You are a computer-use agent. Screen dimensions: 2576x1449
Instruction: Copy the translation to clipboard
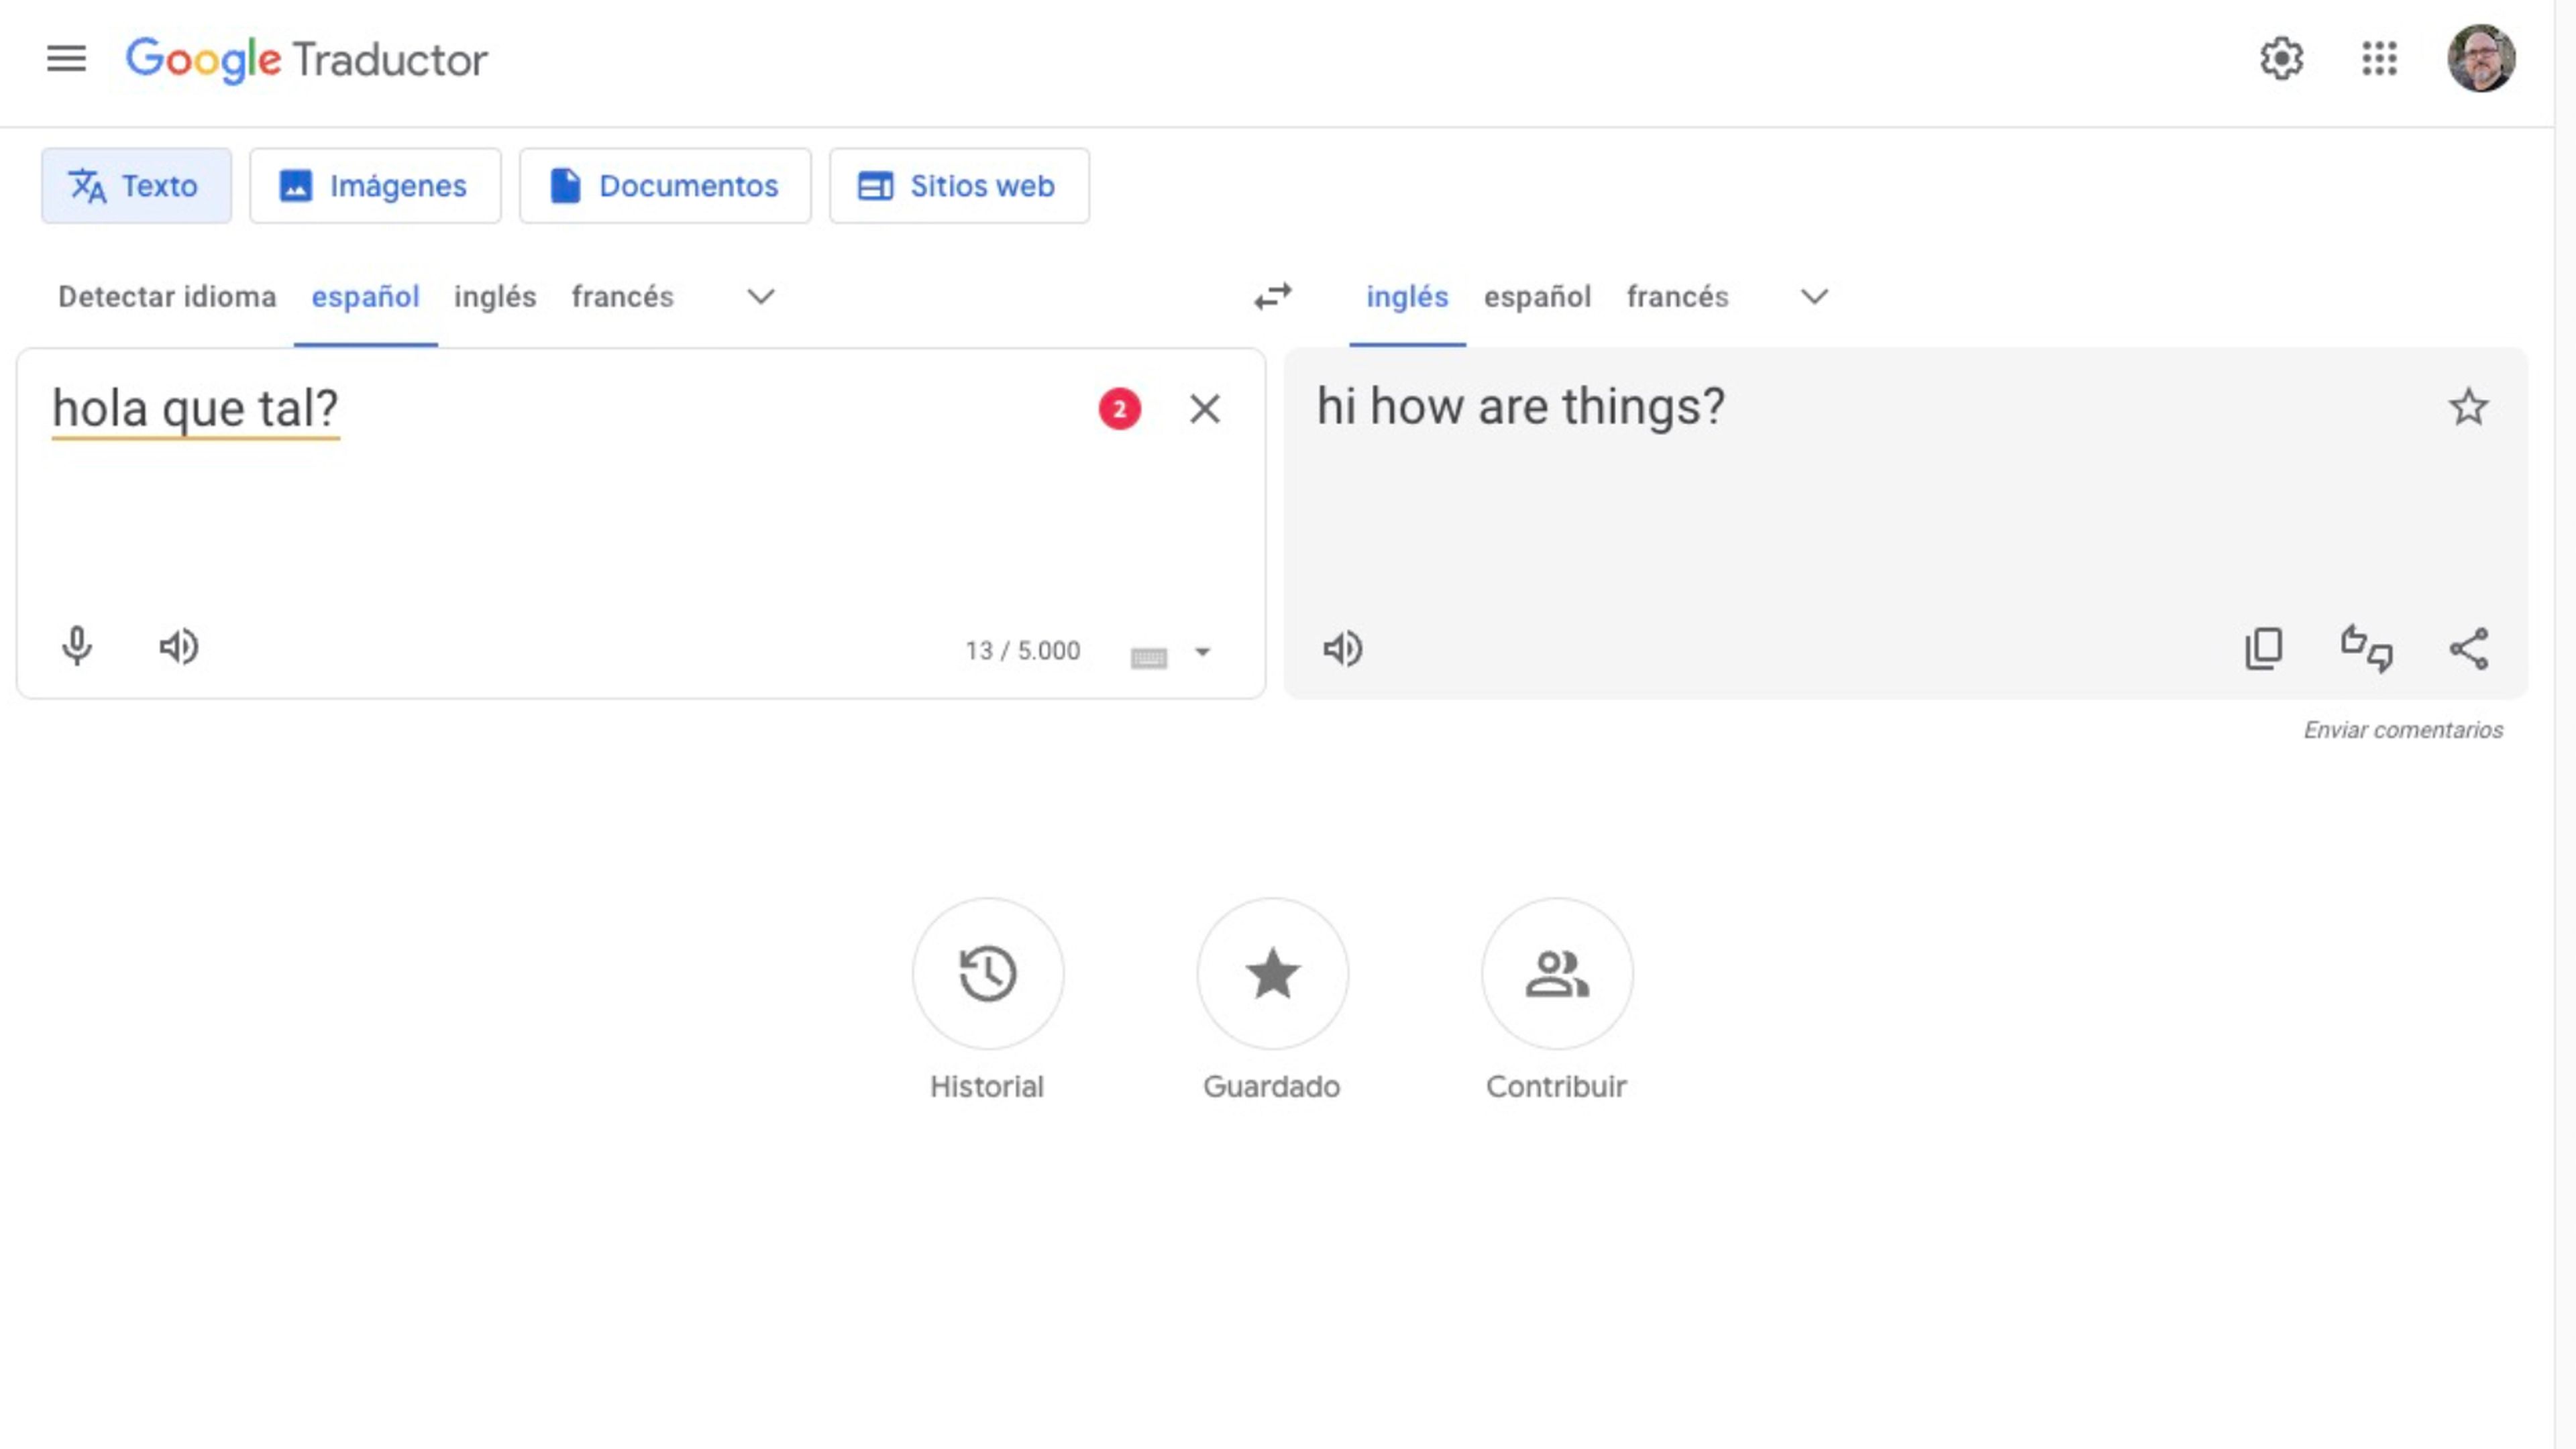pyautogui.click(x=2263, y=649)
